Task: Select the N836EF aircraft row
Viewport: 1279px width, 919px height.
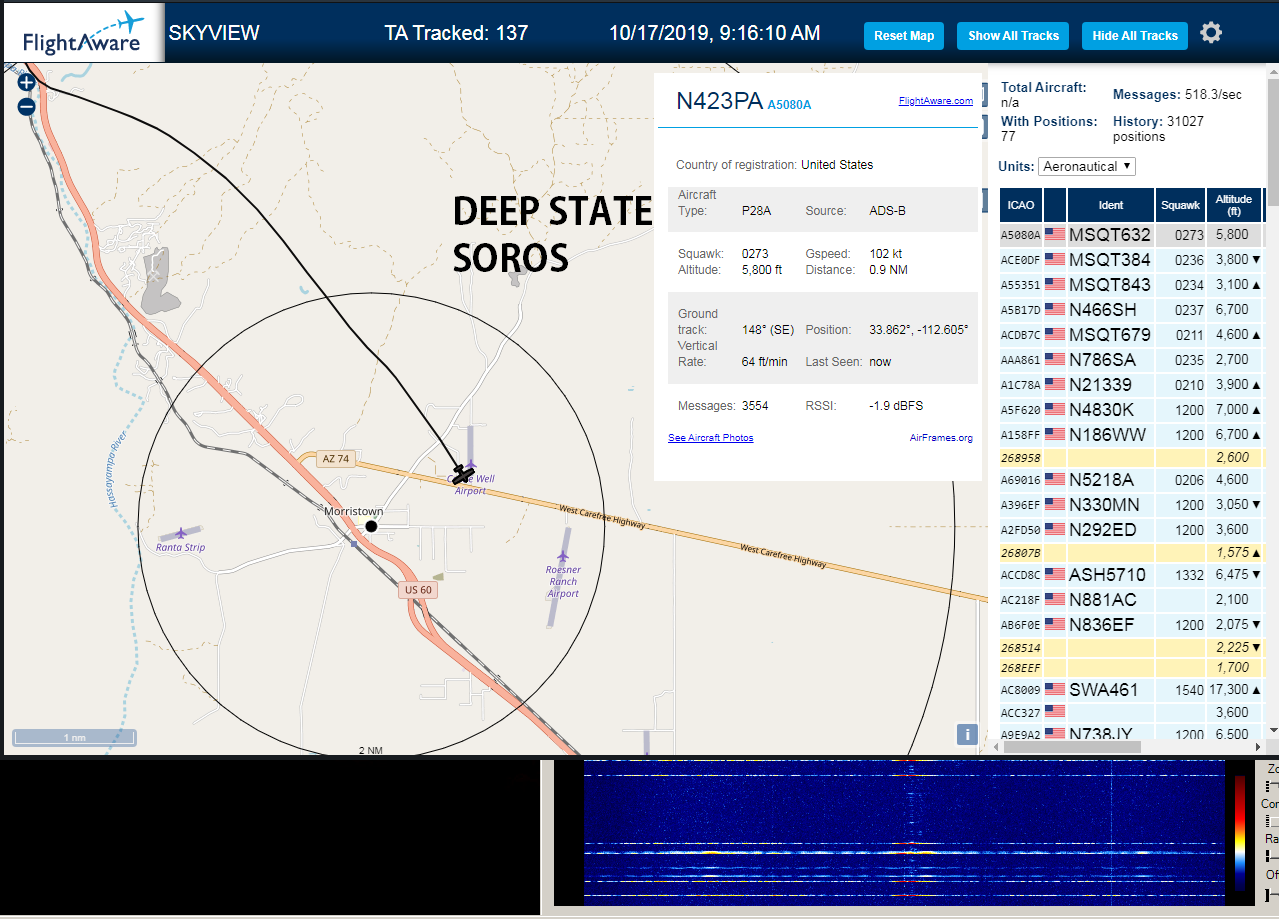Action: 1131,625
